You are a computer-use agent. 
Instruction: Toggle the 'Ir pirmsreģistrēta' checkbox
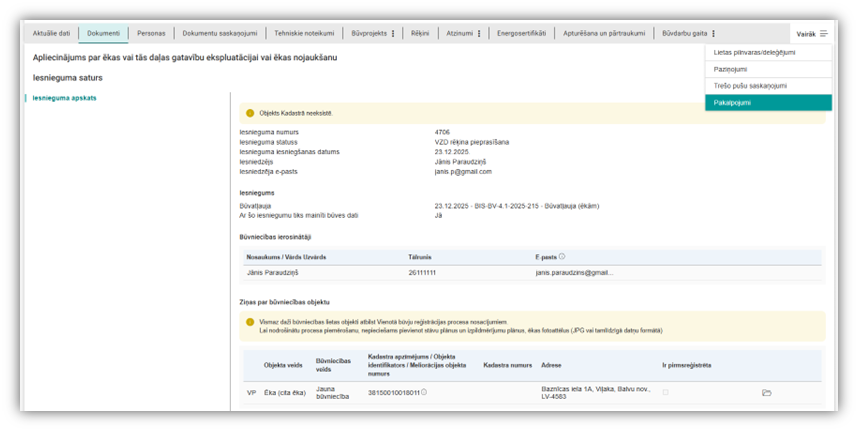pyautogui.click(x=666, y=393)
